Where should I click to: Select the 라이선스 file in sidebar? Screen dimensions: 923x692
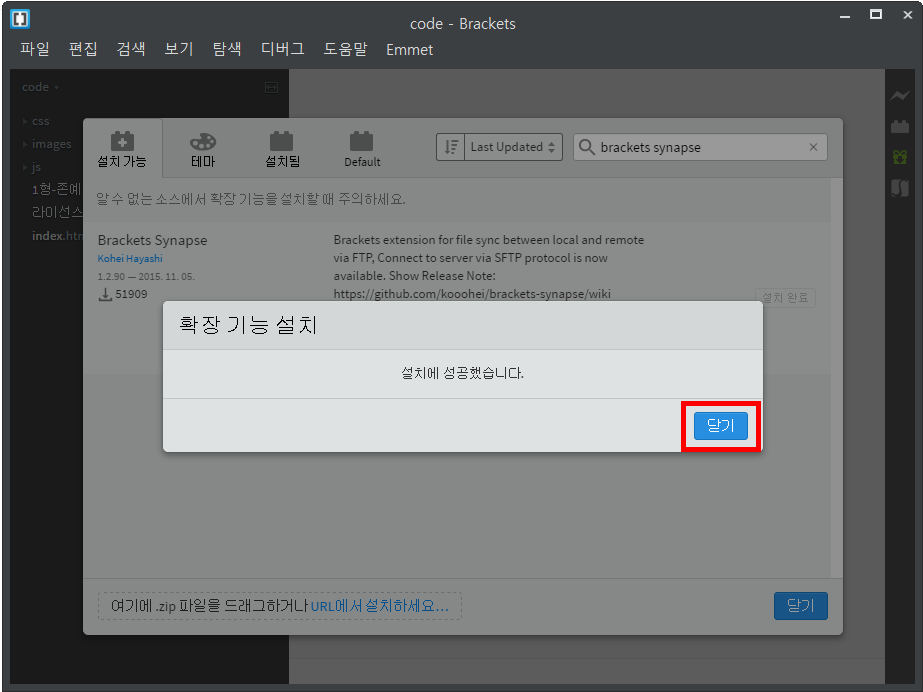[x=57, y=212]
